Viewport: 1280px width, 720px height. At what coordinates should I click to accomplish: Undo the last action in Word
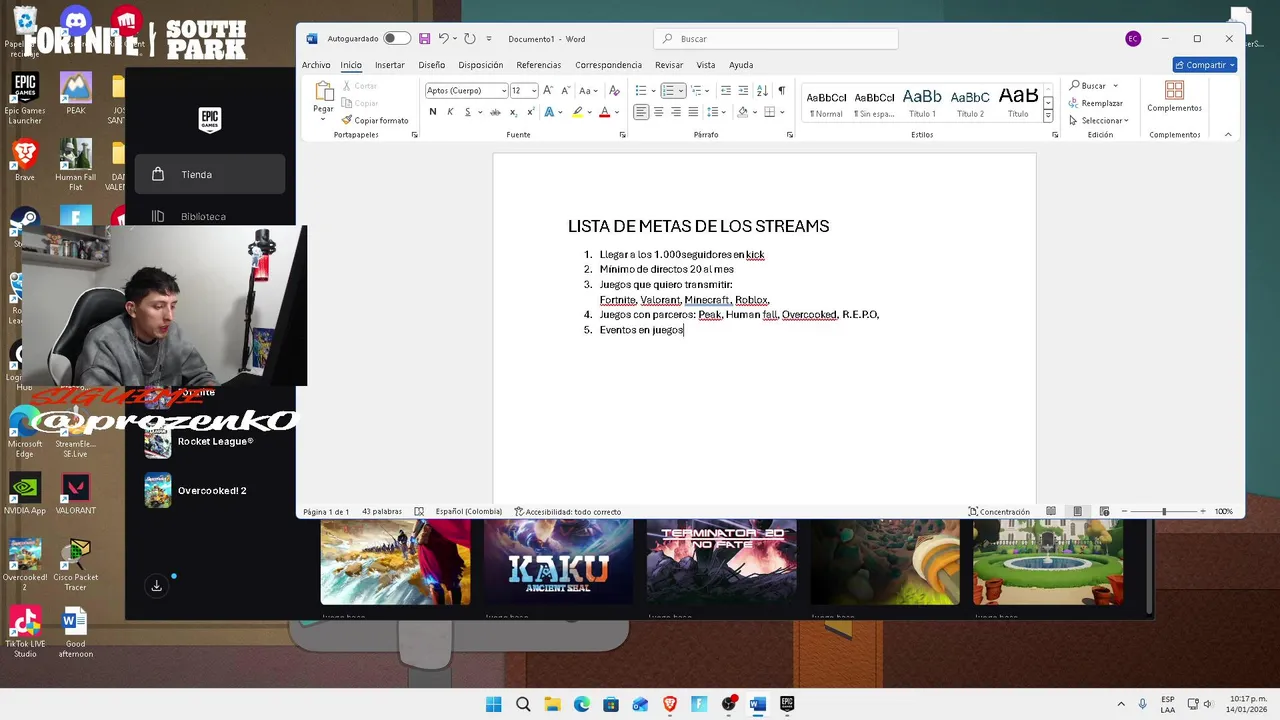point(443,38)
